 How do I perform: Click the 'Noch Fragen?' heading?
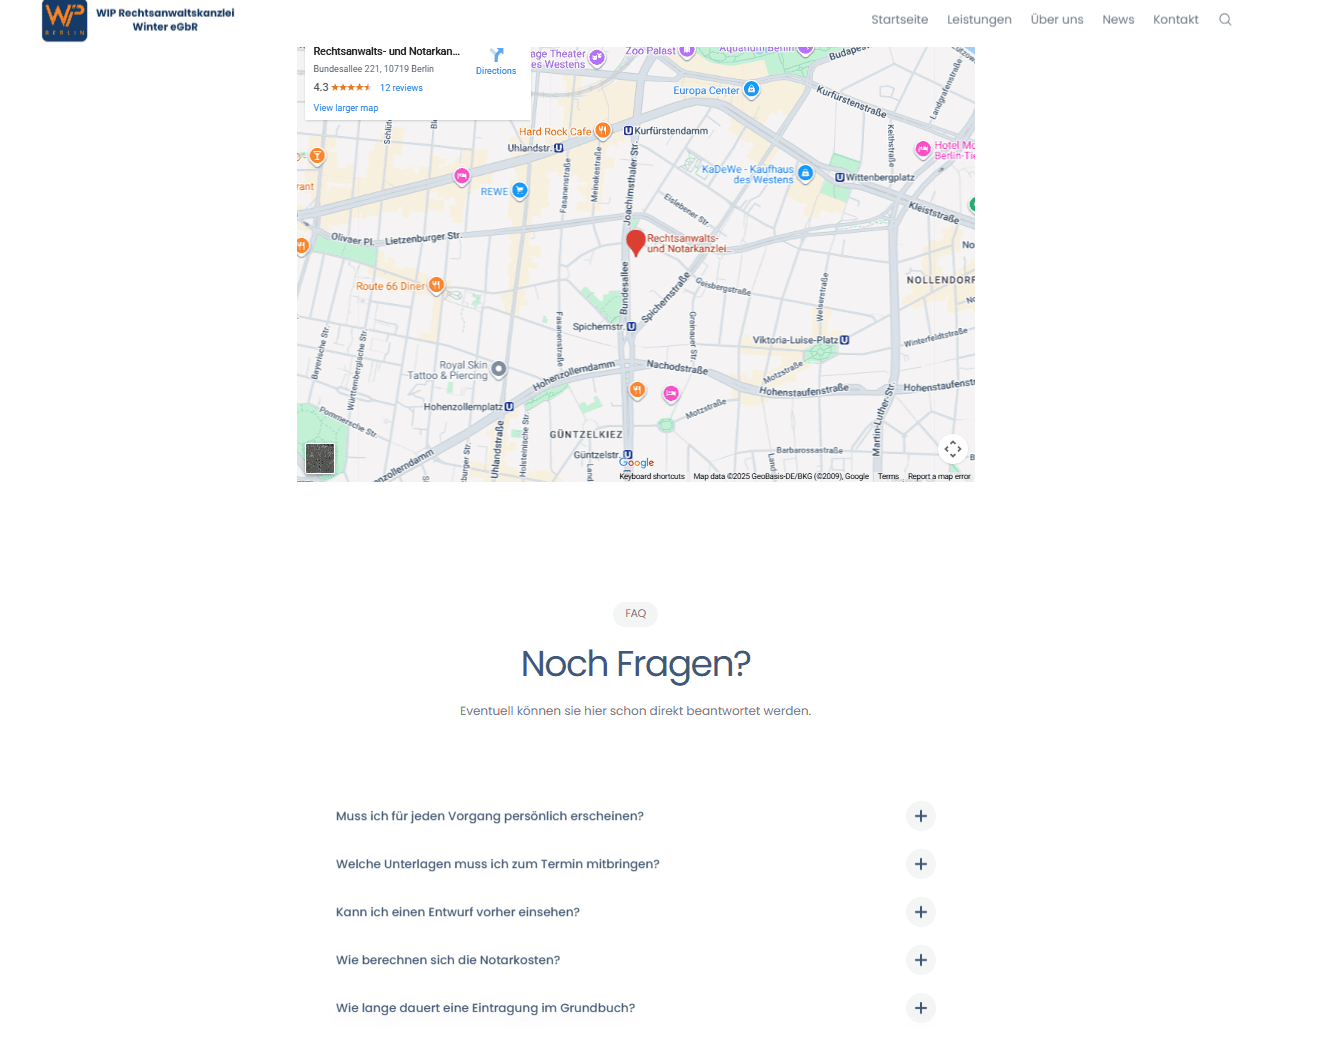[635, 664]
